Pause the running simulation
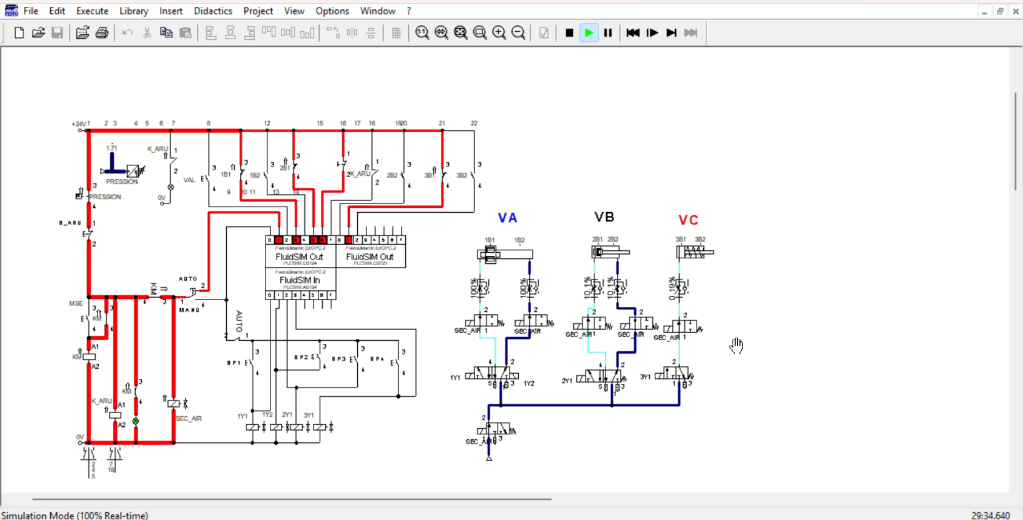The image size is (1023, 520). coord(607,33)
